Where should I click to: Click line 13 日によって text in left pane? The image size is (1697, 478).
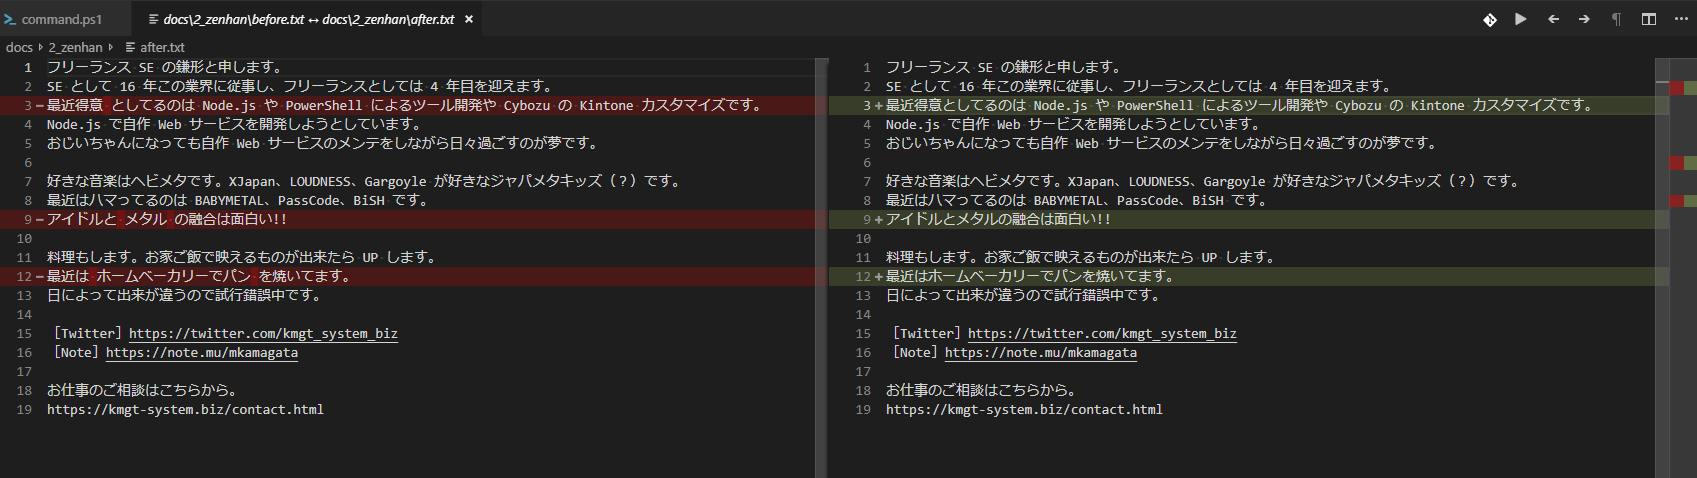click(x=184, y=295)
